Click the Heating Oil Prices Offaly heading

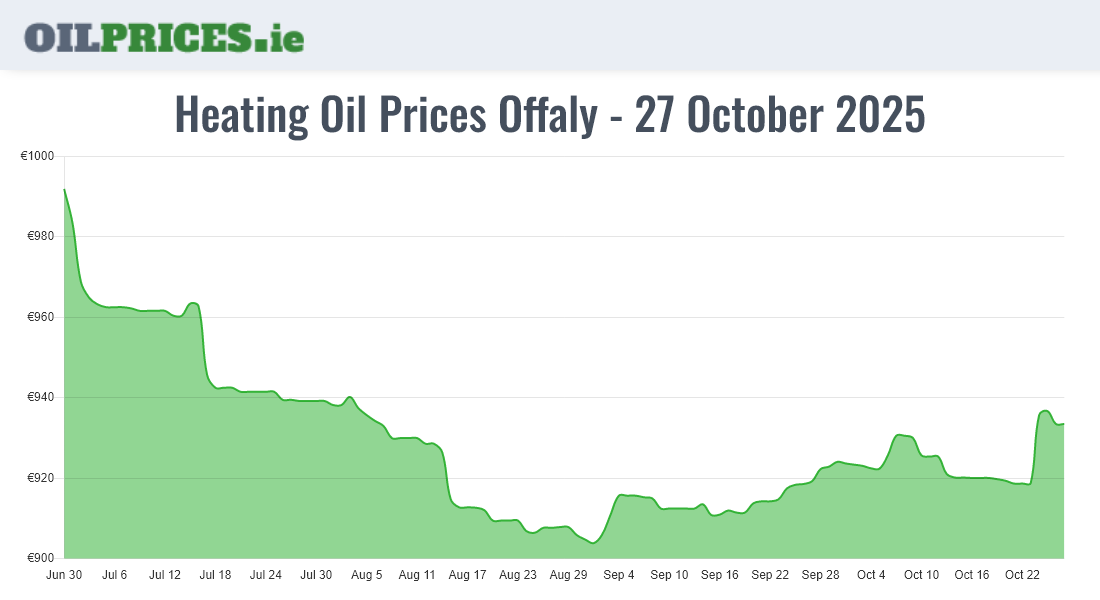550,115
